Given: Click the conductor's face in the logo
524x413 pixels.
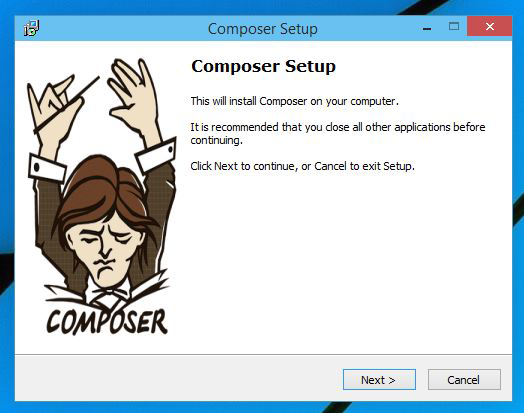Looking at the screenshot, I should tap(104, 254).
